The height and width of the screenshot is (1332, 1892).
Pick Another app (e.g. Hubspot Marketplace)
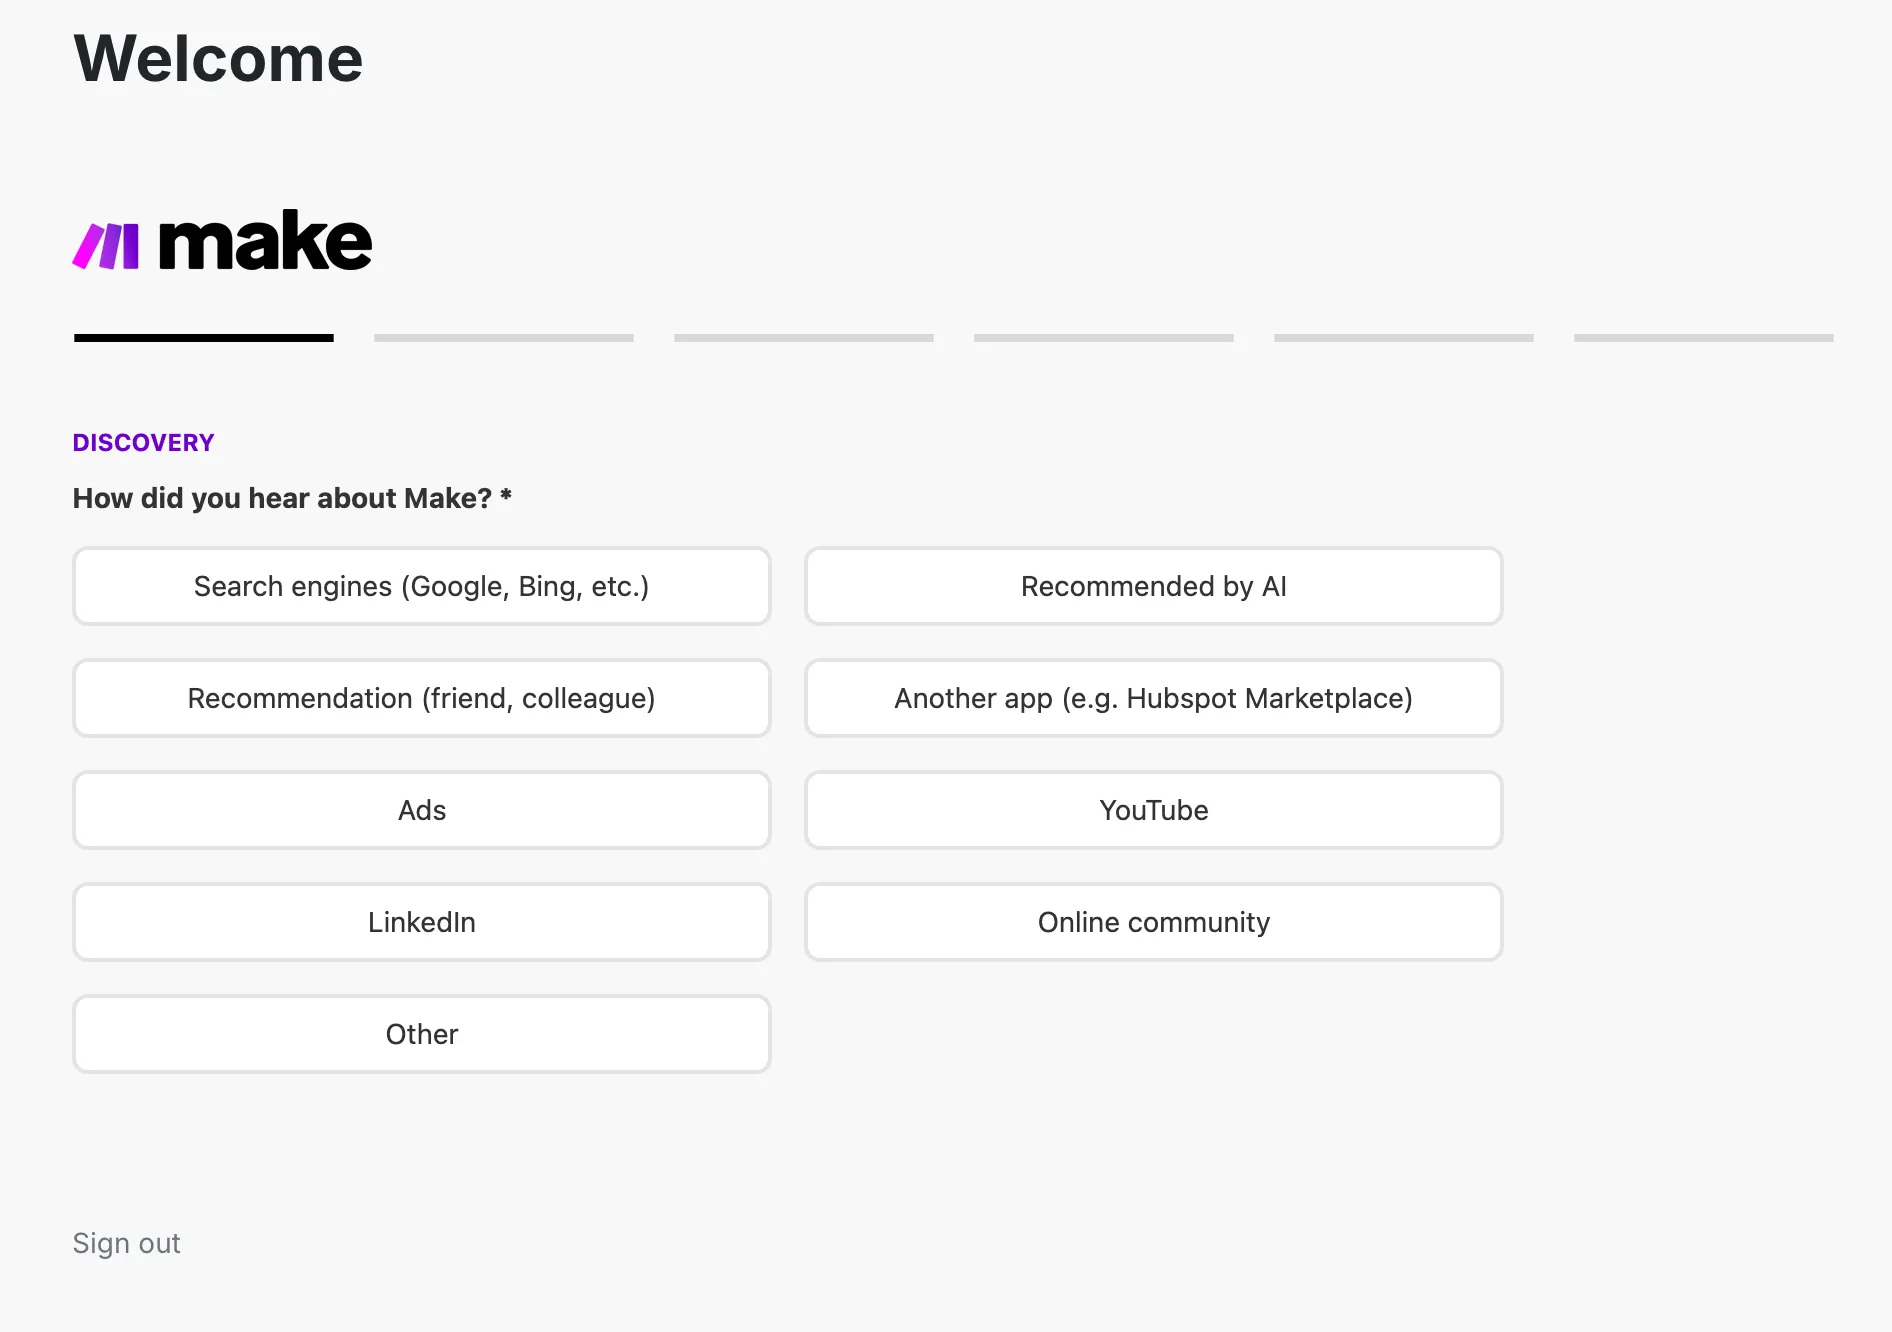click(1153, 698)
